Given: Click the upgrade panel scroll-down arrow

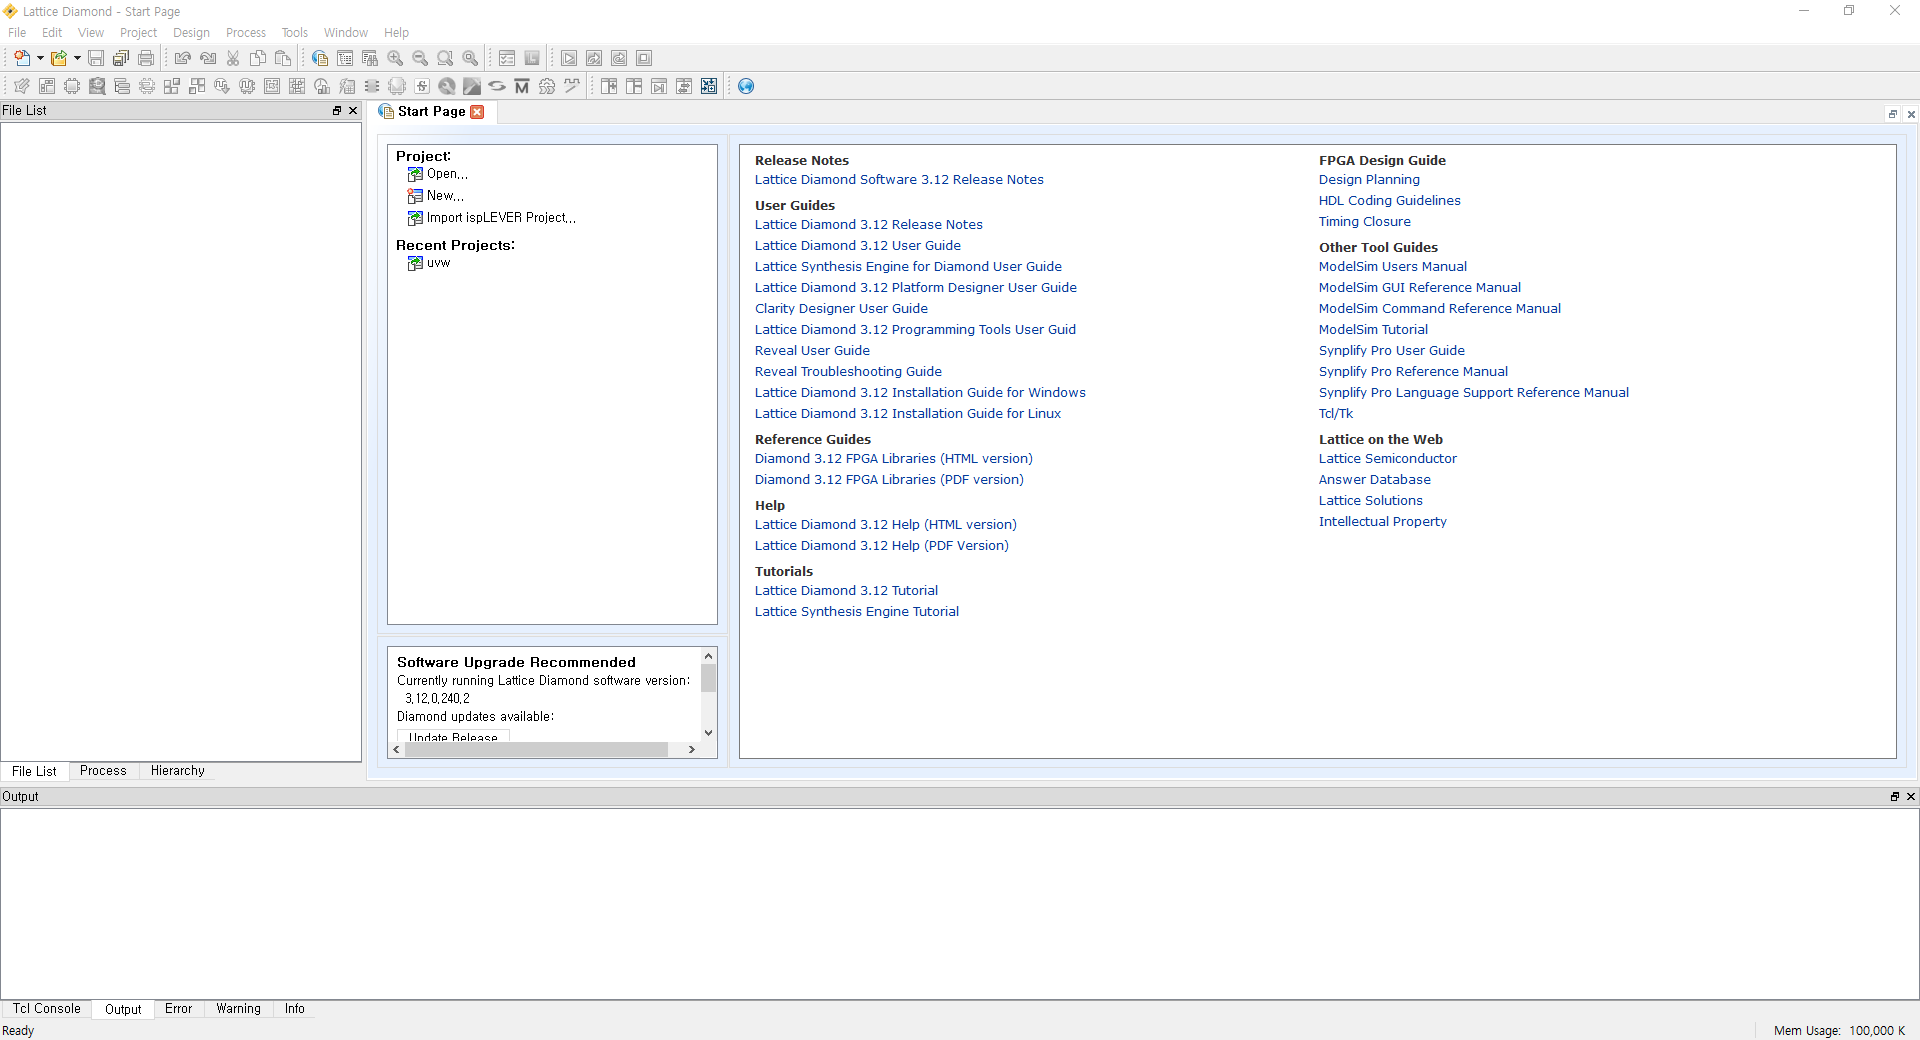Looking at the screenshot, I should (708, 733).
